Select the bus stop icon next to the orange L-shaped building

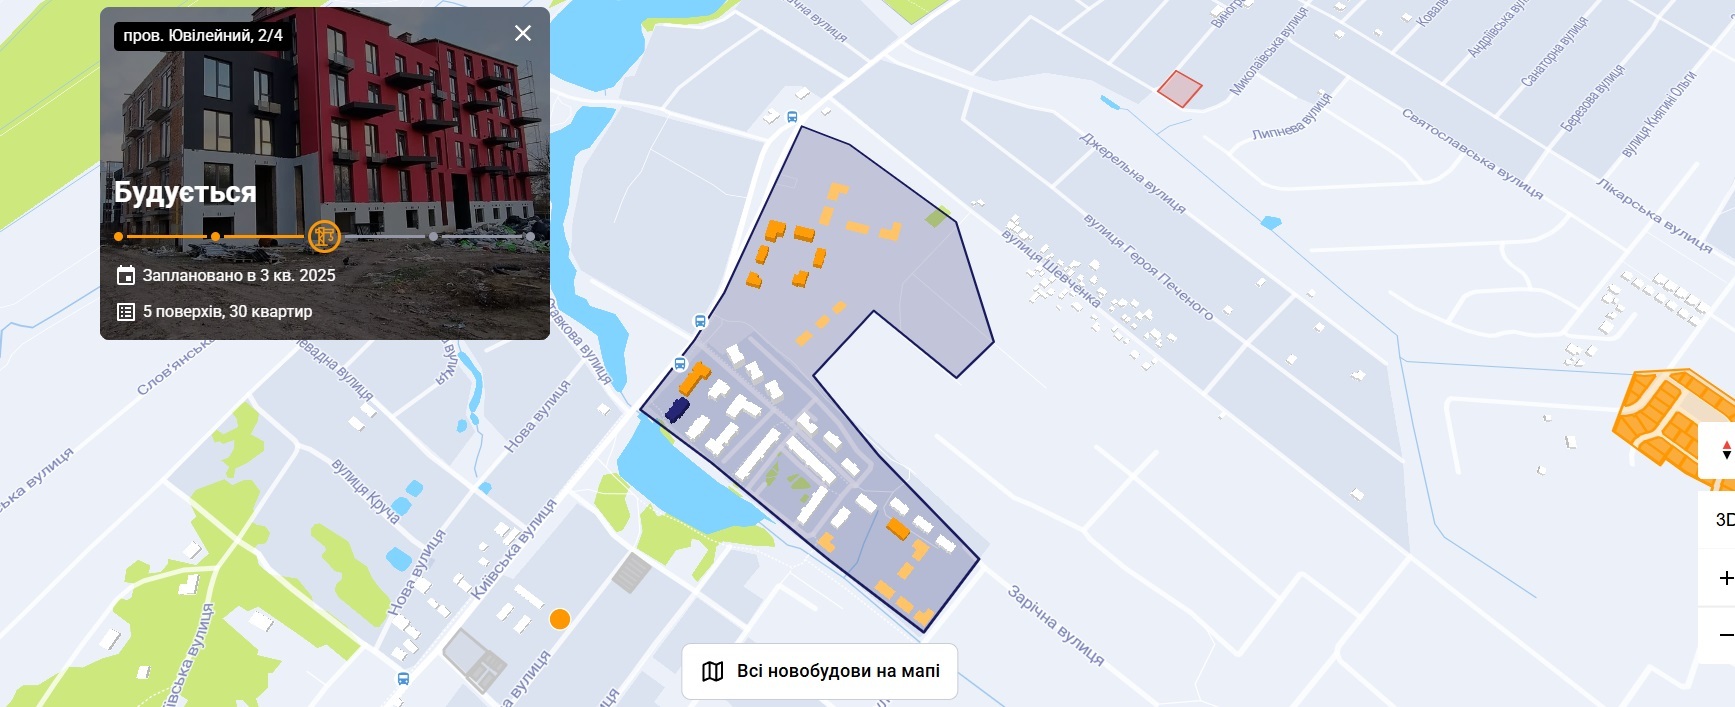click(681, 364)
